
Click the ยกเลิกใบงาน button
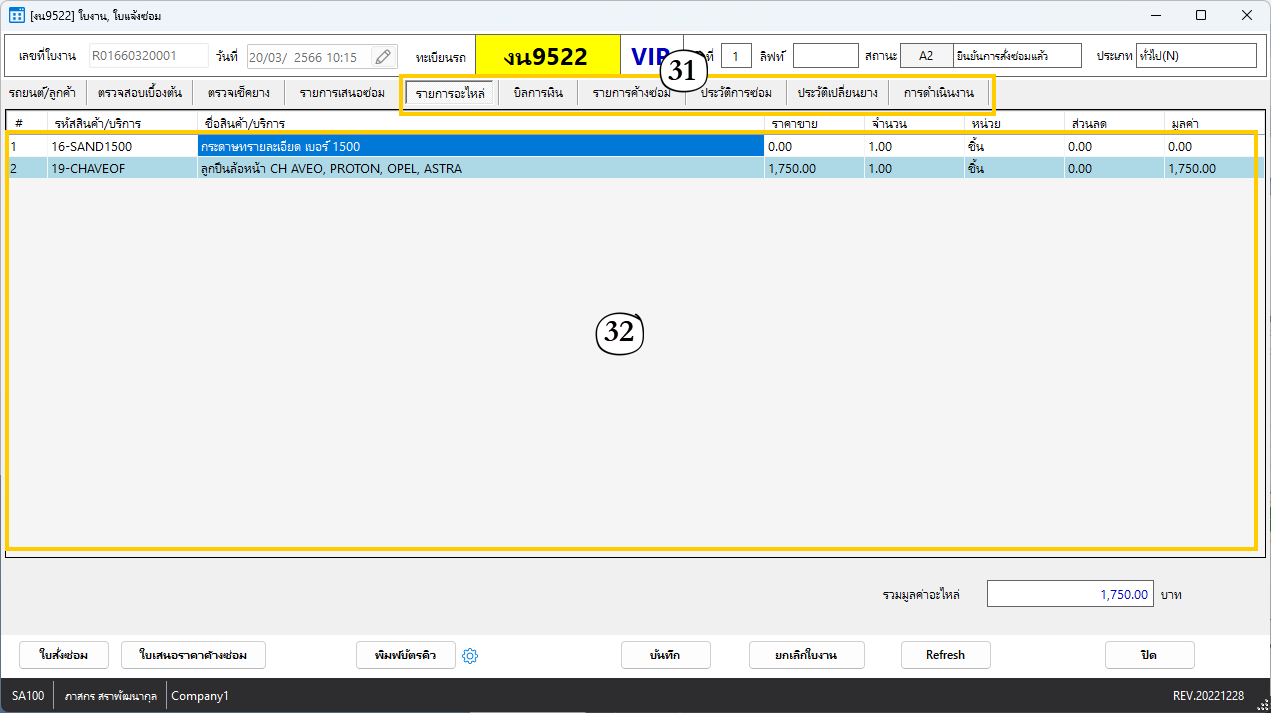pos(806,655)
